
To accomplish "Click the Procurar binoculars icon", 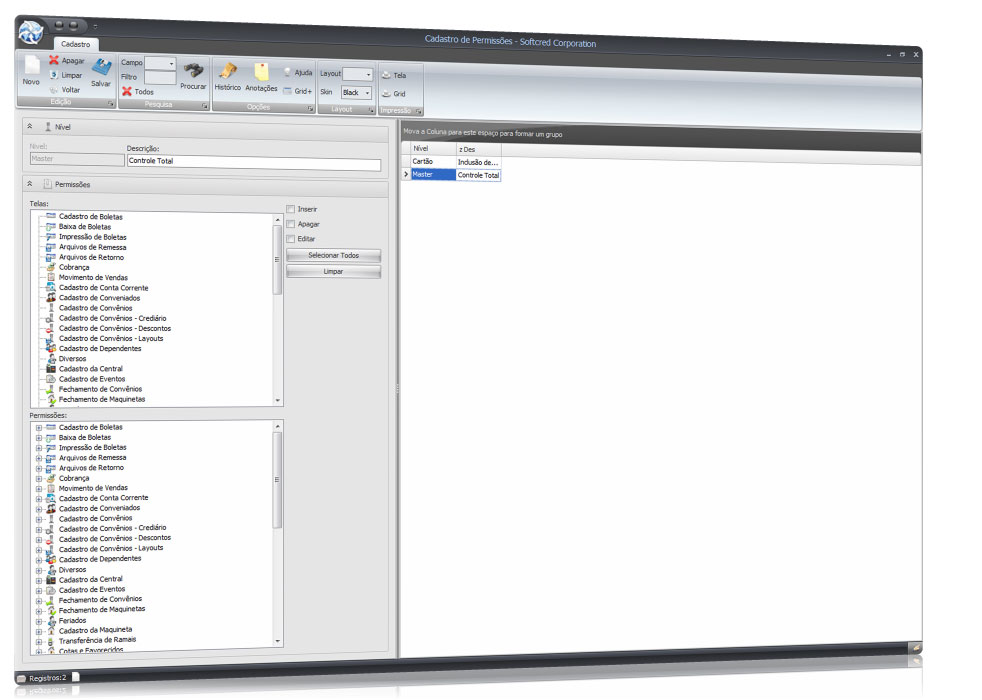I will tap(193, 70).
